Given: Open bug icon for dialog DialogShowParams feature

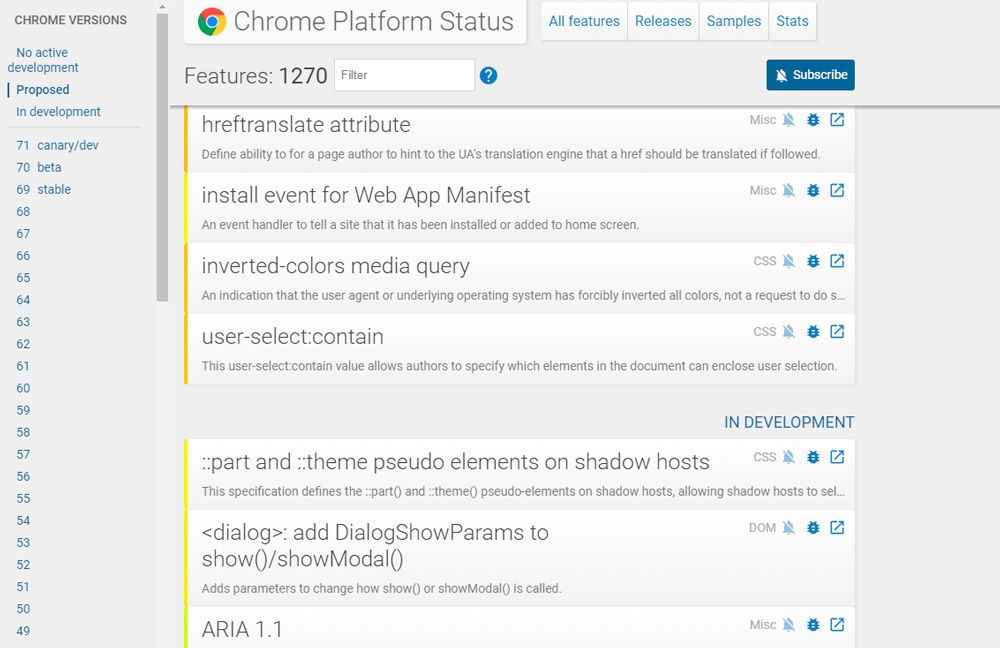Looking at the screenshot, I should click(813, 528).
